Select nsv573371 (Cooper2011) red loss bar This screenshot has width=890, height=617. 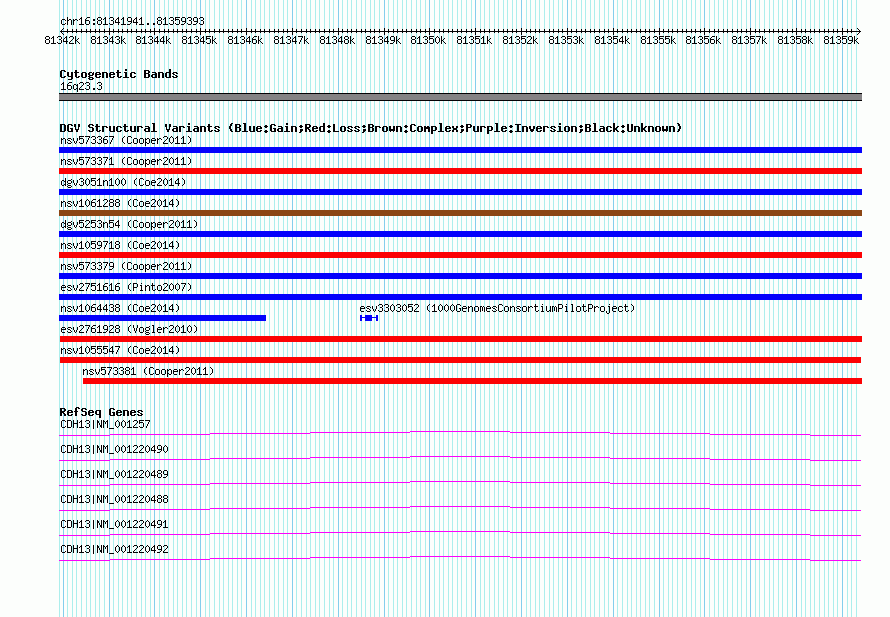tap(460, 171)
